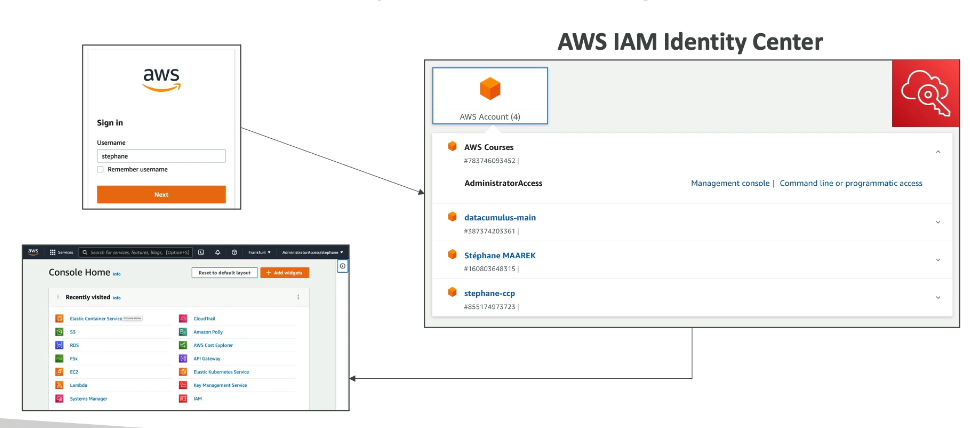
Task: Click the AWS logo in the console navbar
Action: pyautogui.click(x=33, y=252)
